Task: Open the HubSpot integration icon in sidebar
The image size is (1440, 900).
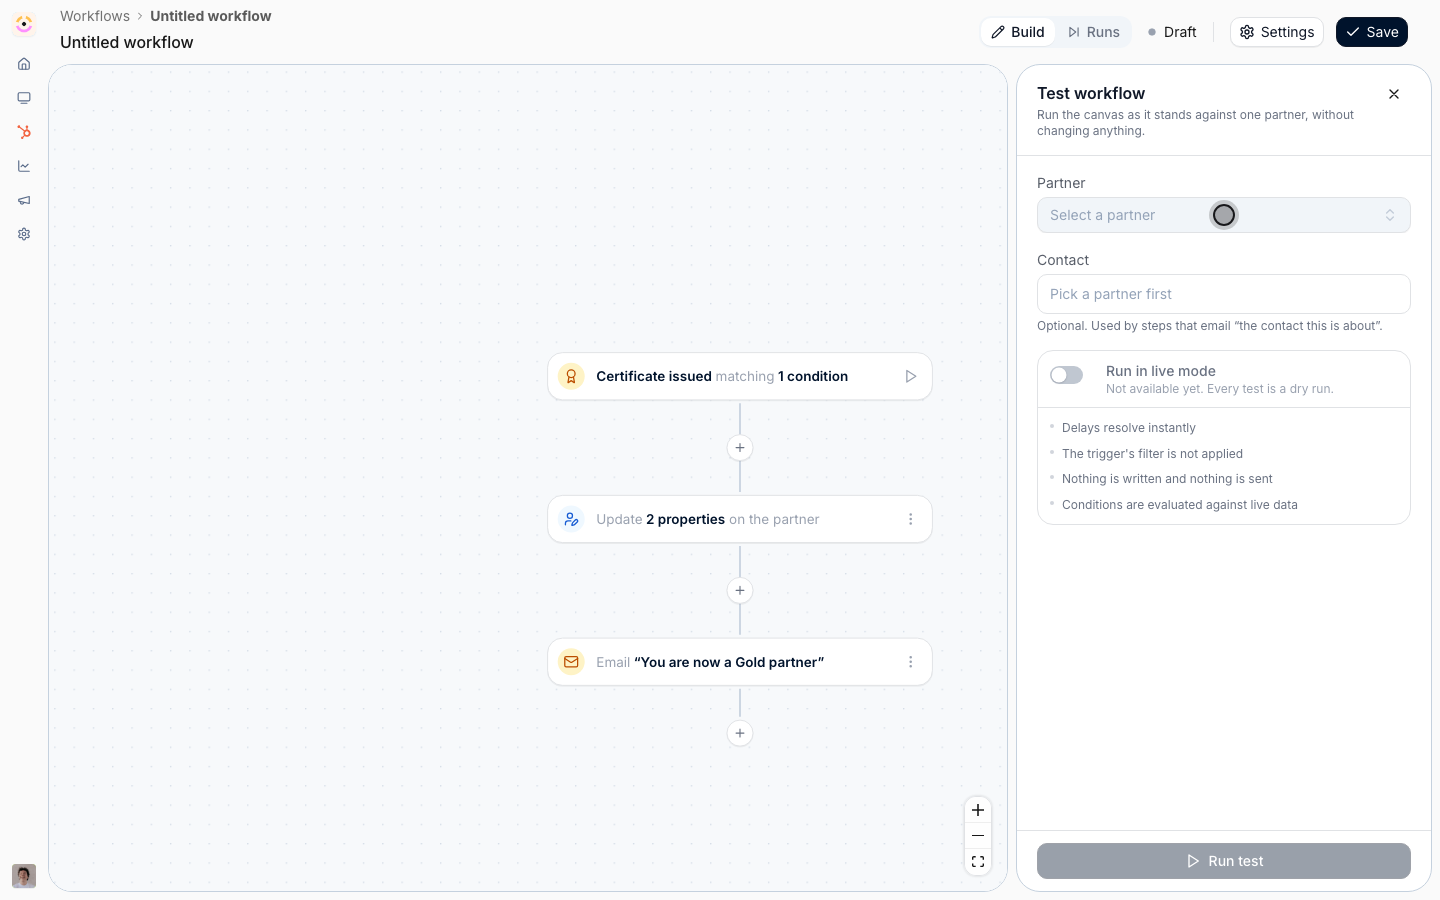Action: coord(24,132)
